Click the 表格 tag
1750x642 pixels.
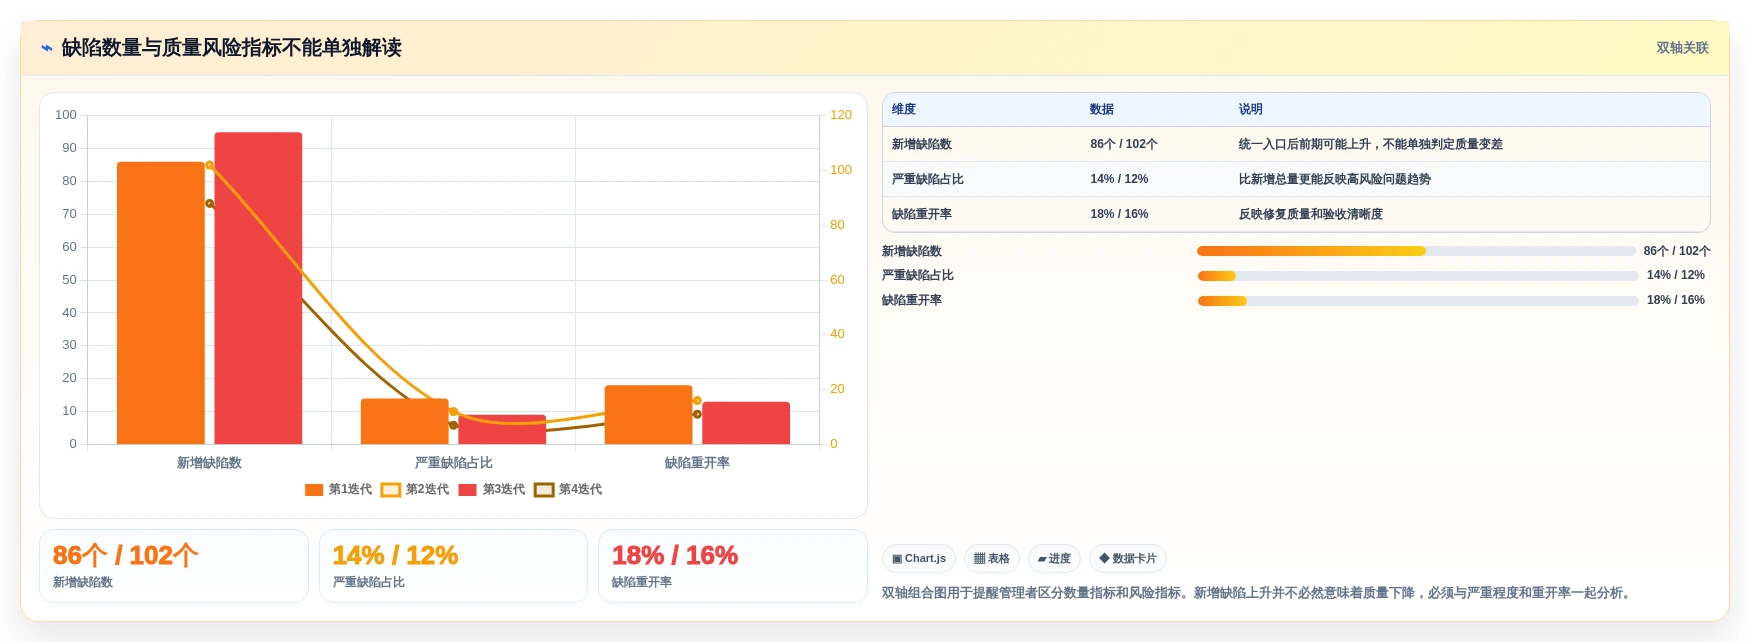[x=992, y=559]
